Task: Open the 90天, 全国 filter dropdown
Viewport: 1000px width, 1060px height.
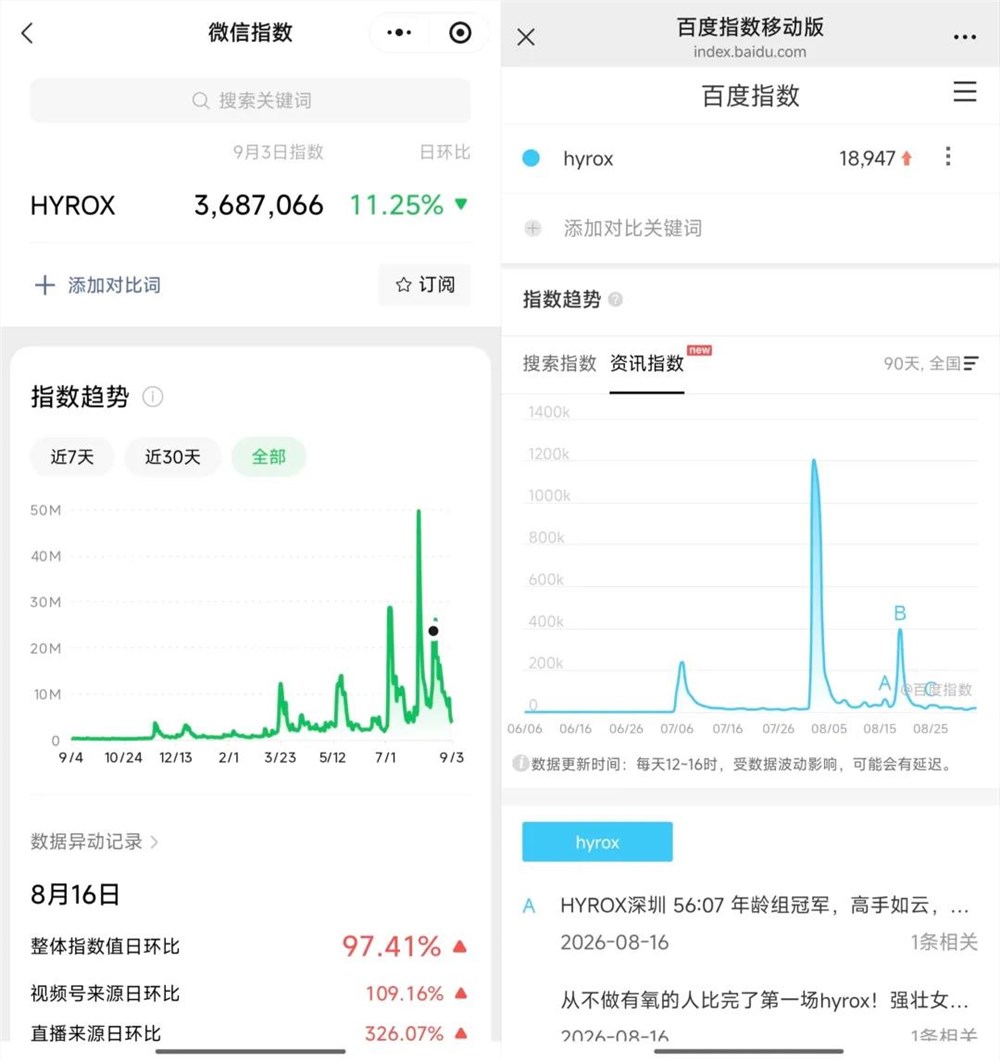Action: pos(930,364)
